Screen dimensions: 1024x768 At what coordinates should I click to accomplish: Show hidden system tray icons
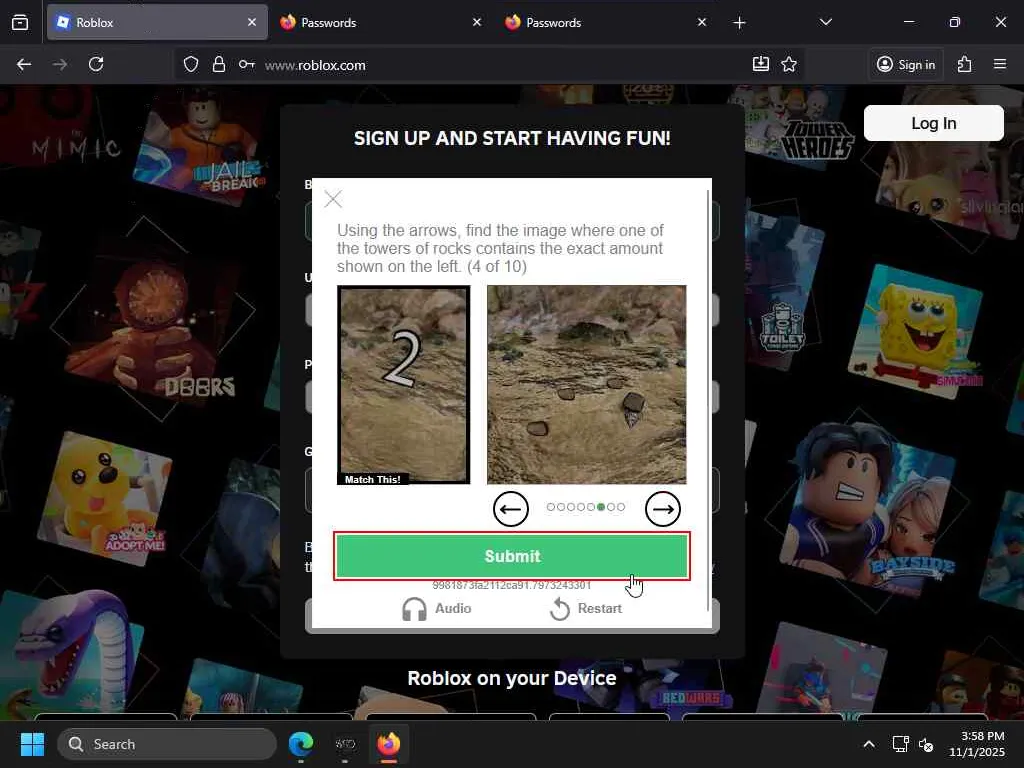[x=869, y=744]
